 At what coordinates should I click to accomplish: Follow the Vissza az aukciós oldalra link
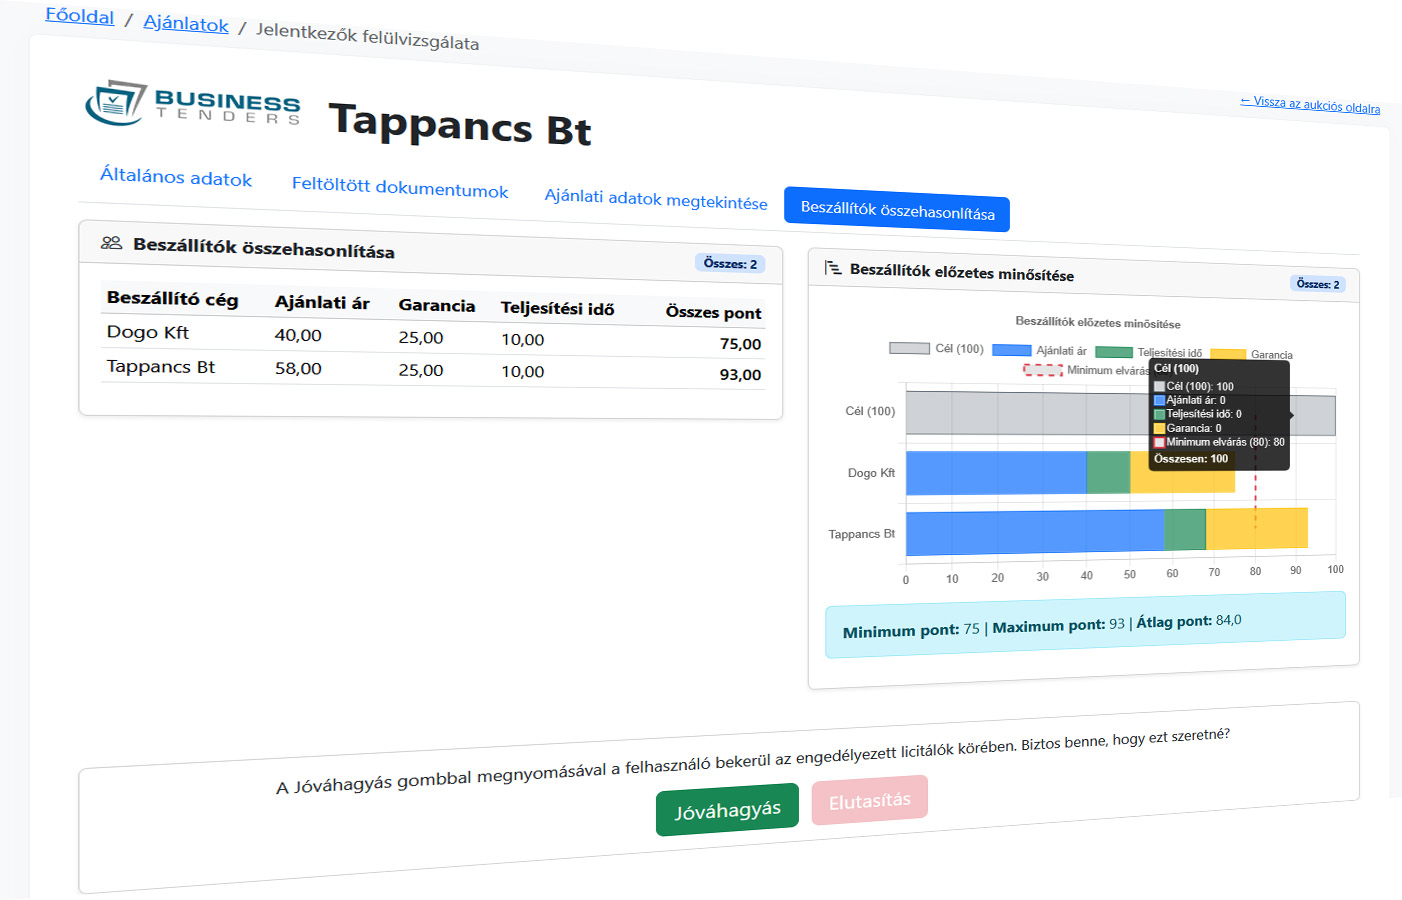coord(1310,105)
